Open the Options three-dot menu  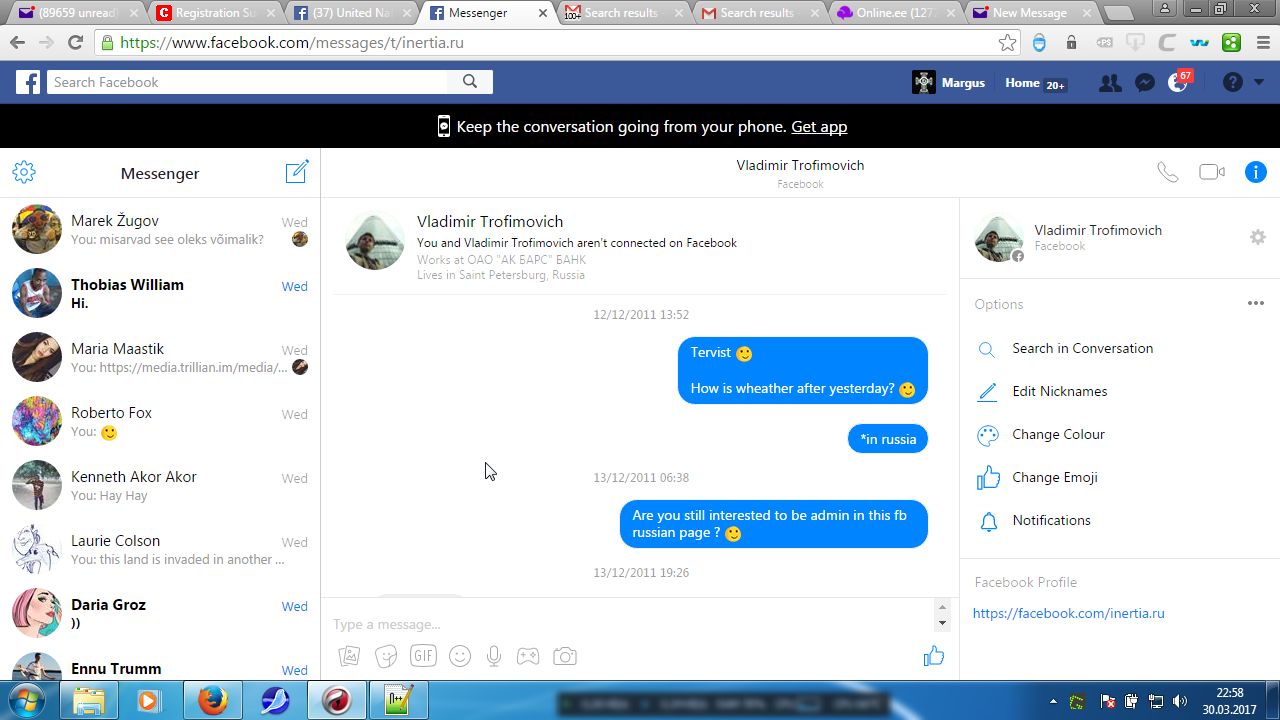click(x=1256, y=304)
